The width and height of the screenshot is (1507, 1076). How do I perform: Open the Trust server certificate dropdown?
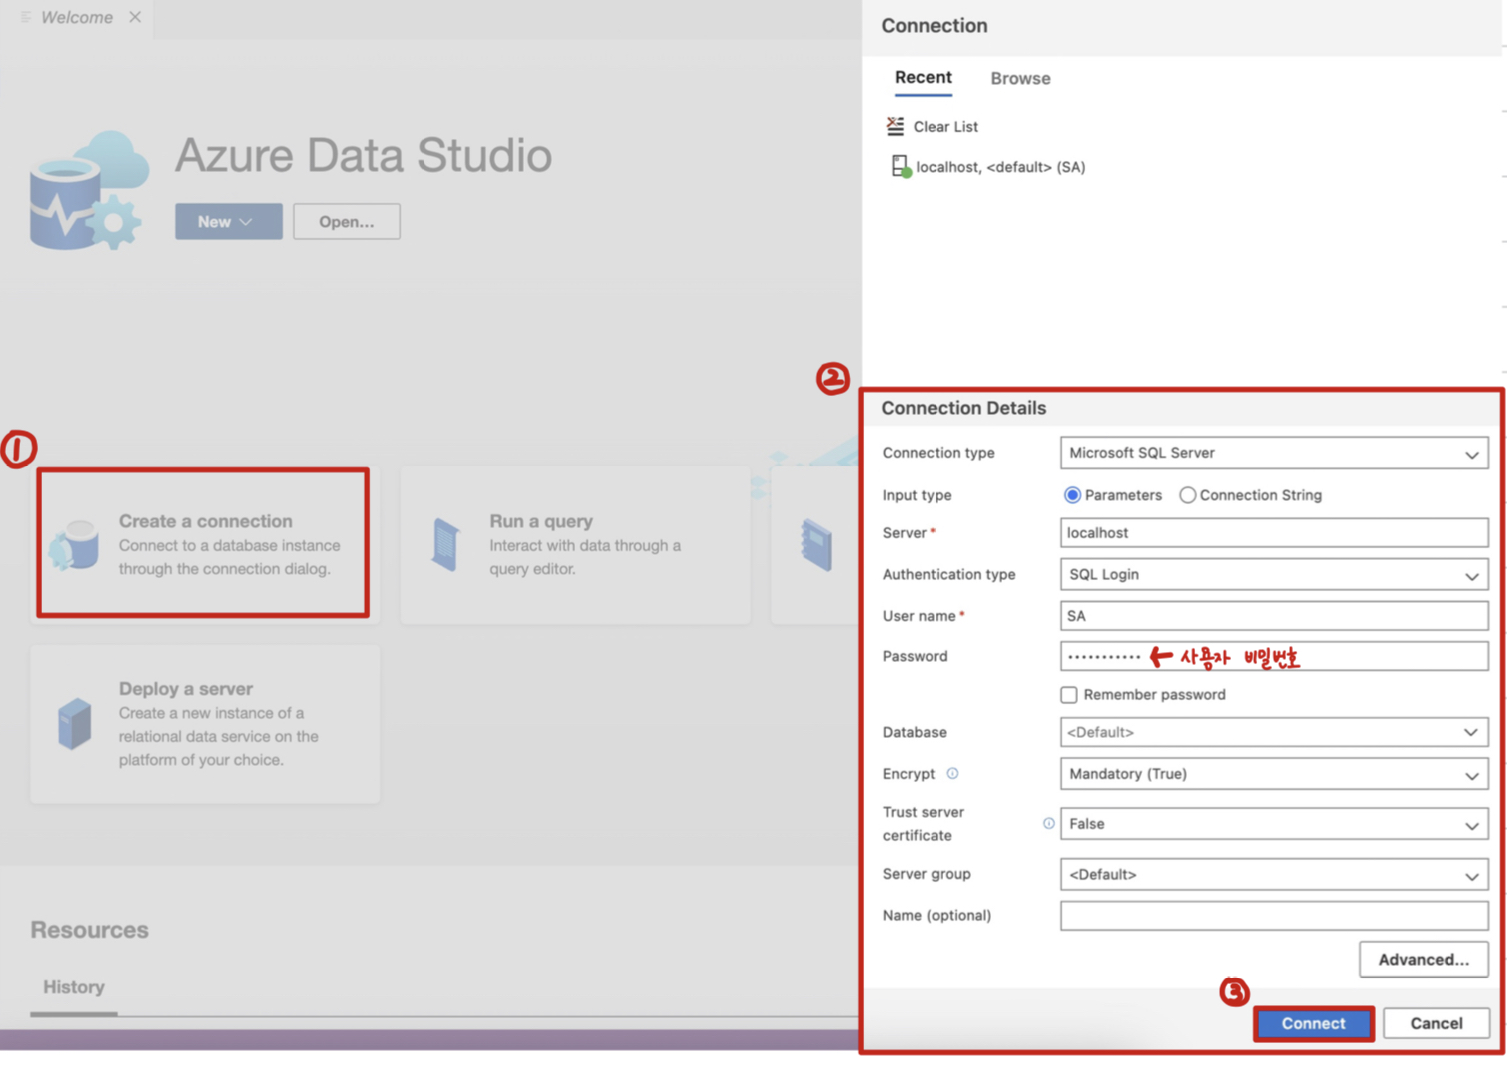click(1274, 824)
